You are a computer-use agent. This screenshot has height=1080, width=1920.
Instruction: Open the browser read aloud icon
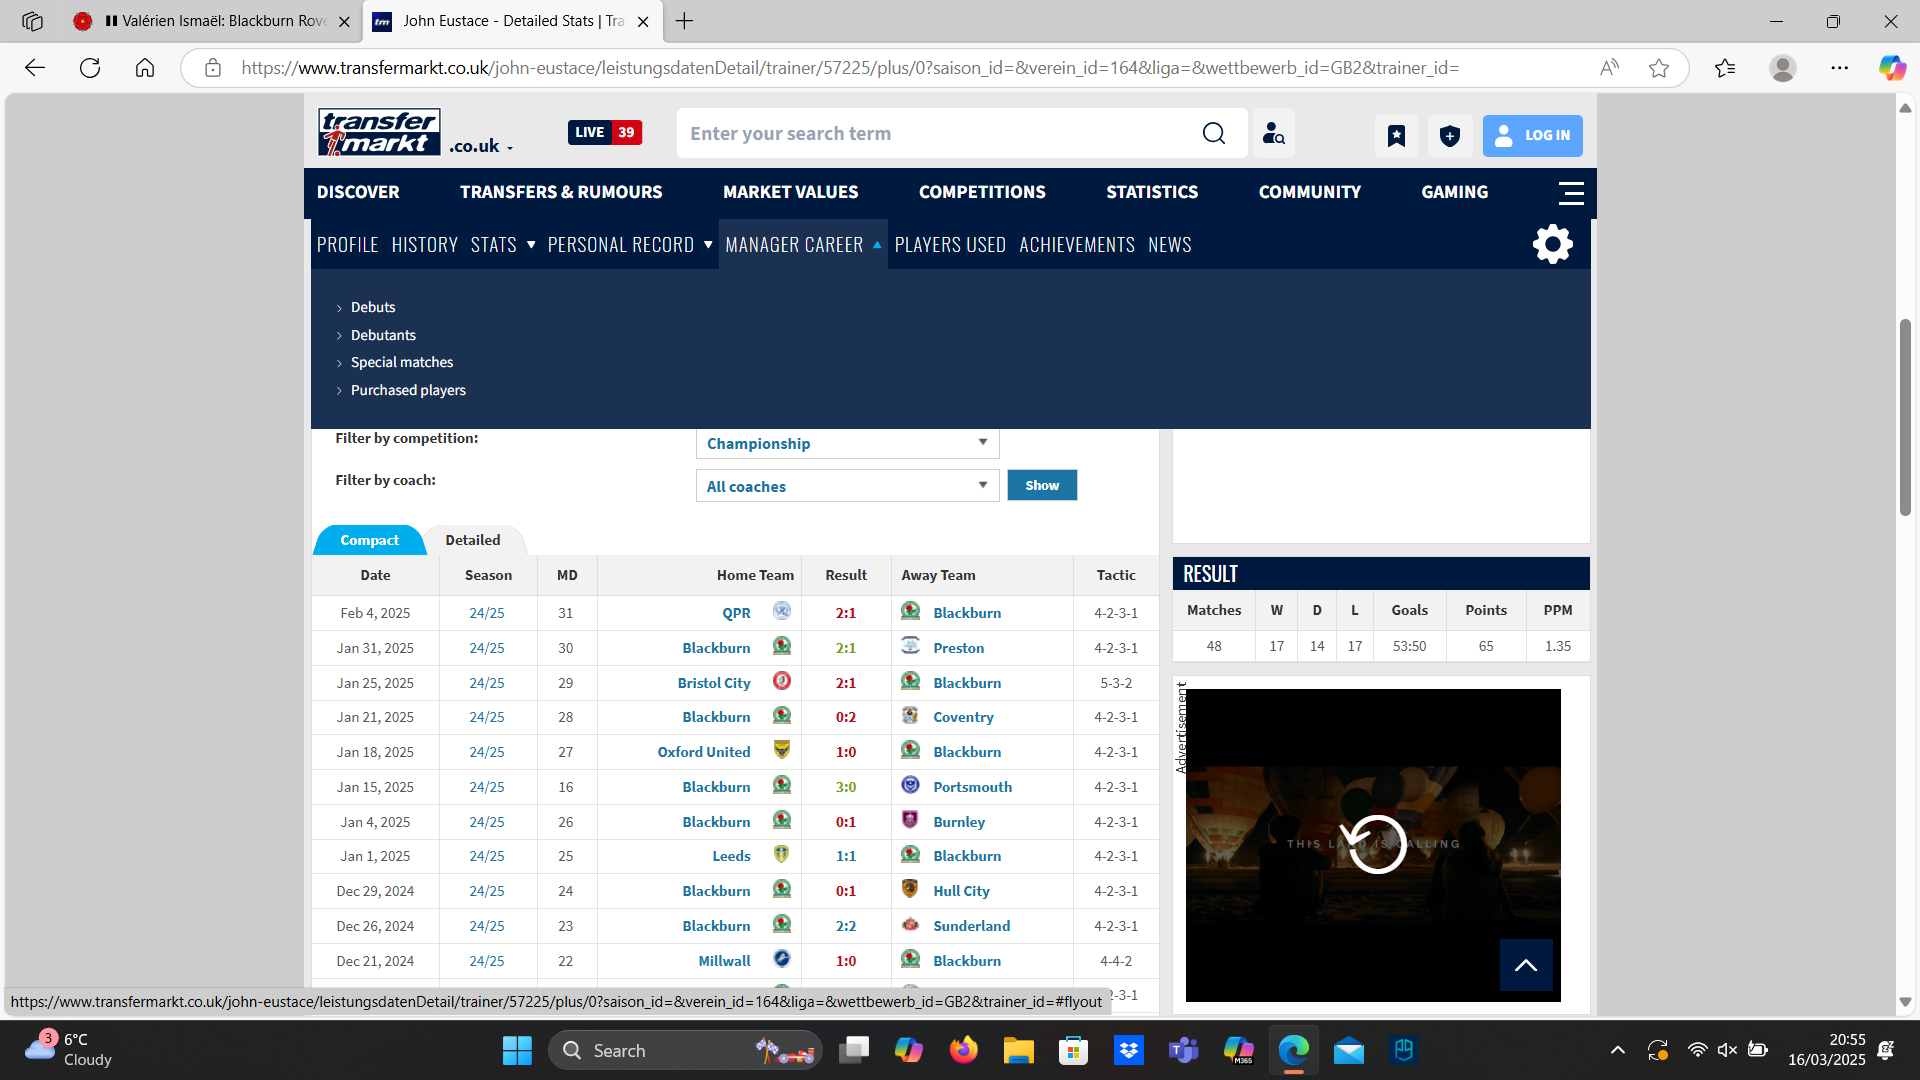pyautogui.click(x=1609, y=68)
